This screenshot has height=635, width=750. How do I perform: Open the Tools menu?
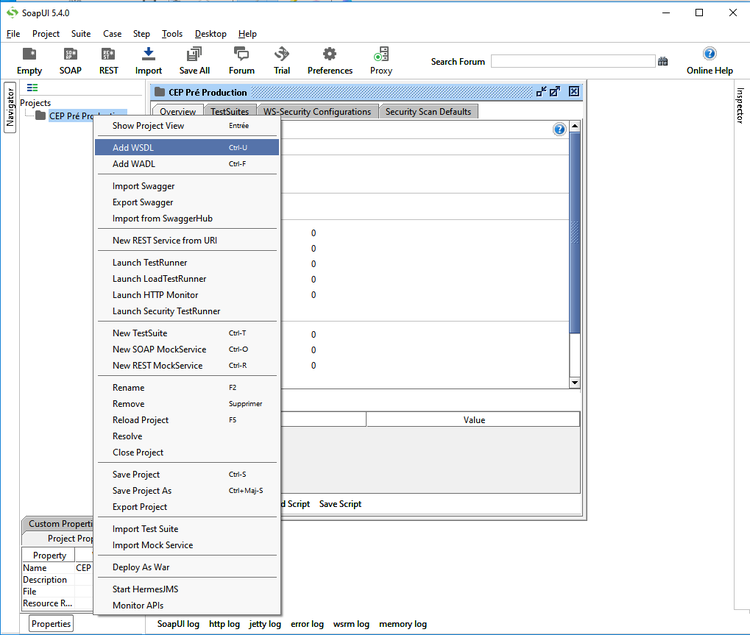pos(172,34)
